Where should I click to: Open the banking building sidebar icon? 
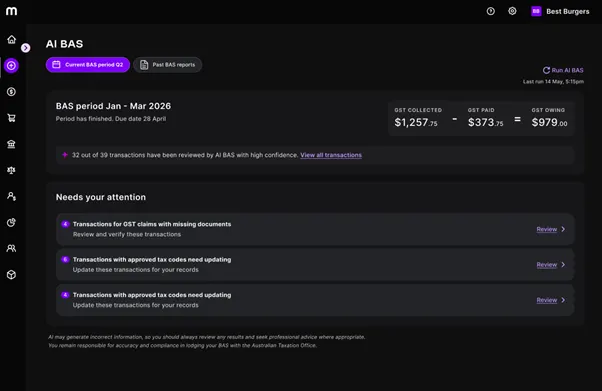coord(11,144)
